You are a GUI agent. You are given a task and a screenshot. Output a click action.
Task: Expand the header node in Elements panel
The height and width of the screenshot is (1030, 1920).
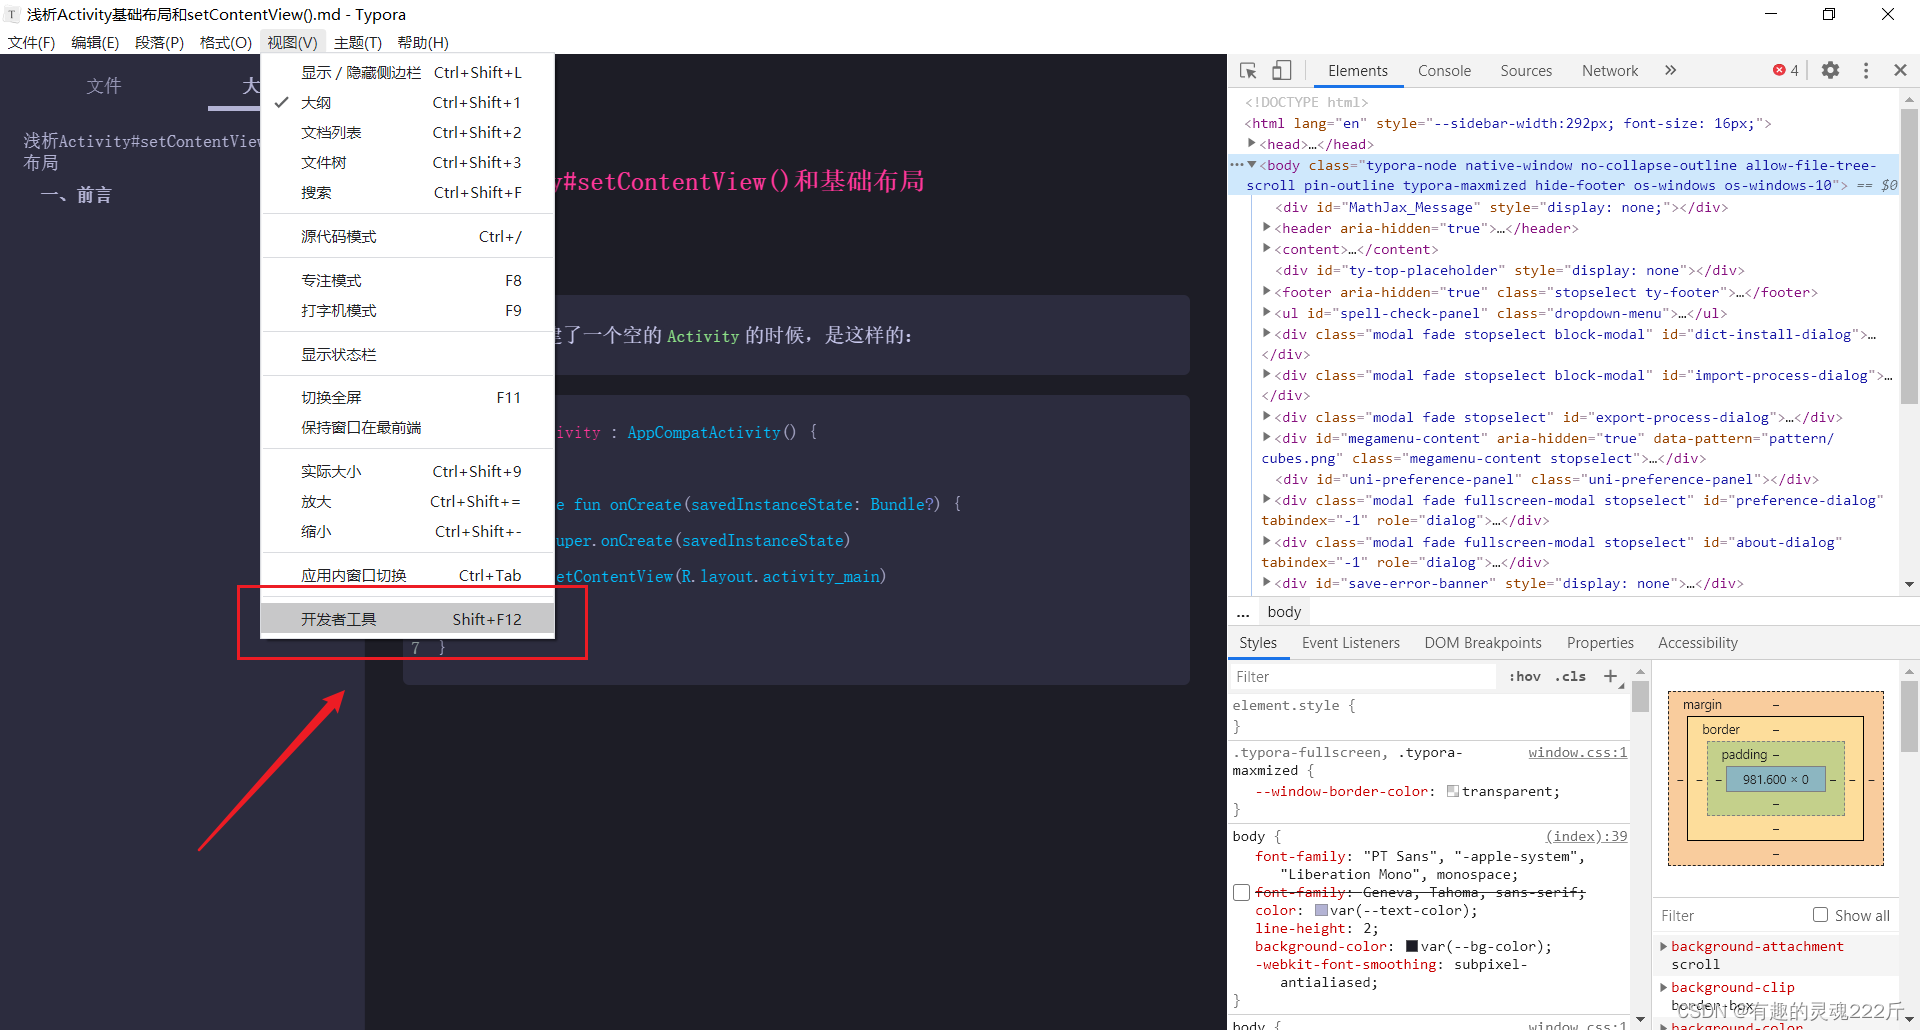[1268, 228]
